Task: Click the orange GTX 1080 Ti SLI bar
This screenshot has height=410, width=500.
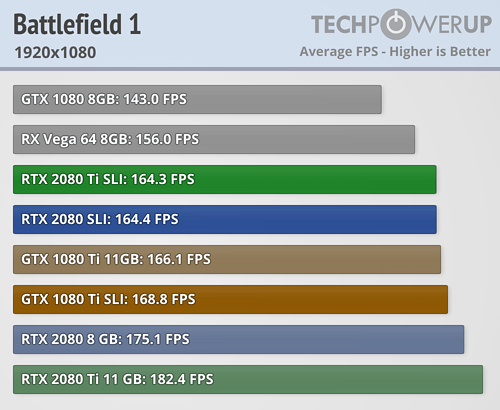Action: pyautogui.click(x=230, y=299)
